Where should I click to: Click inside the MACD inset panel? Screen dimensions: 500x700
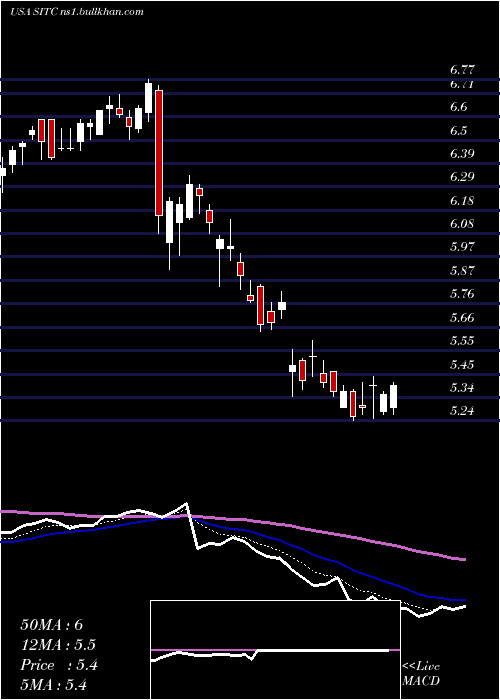pos(275,650)
